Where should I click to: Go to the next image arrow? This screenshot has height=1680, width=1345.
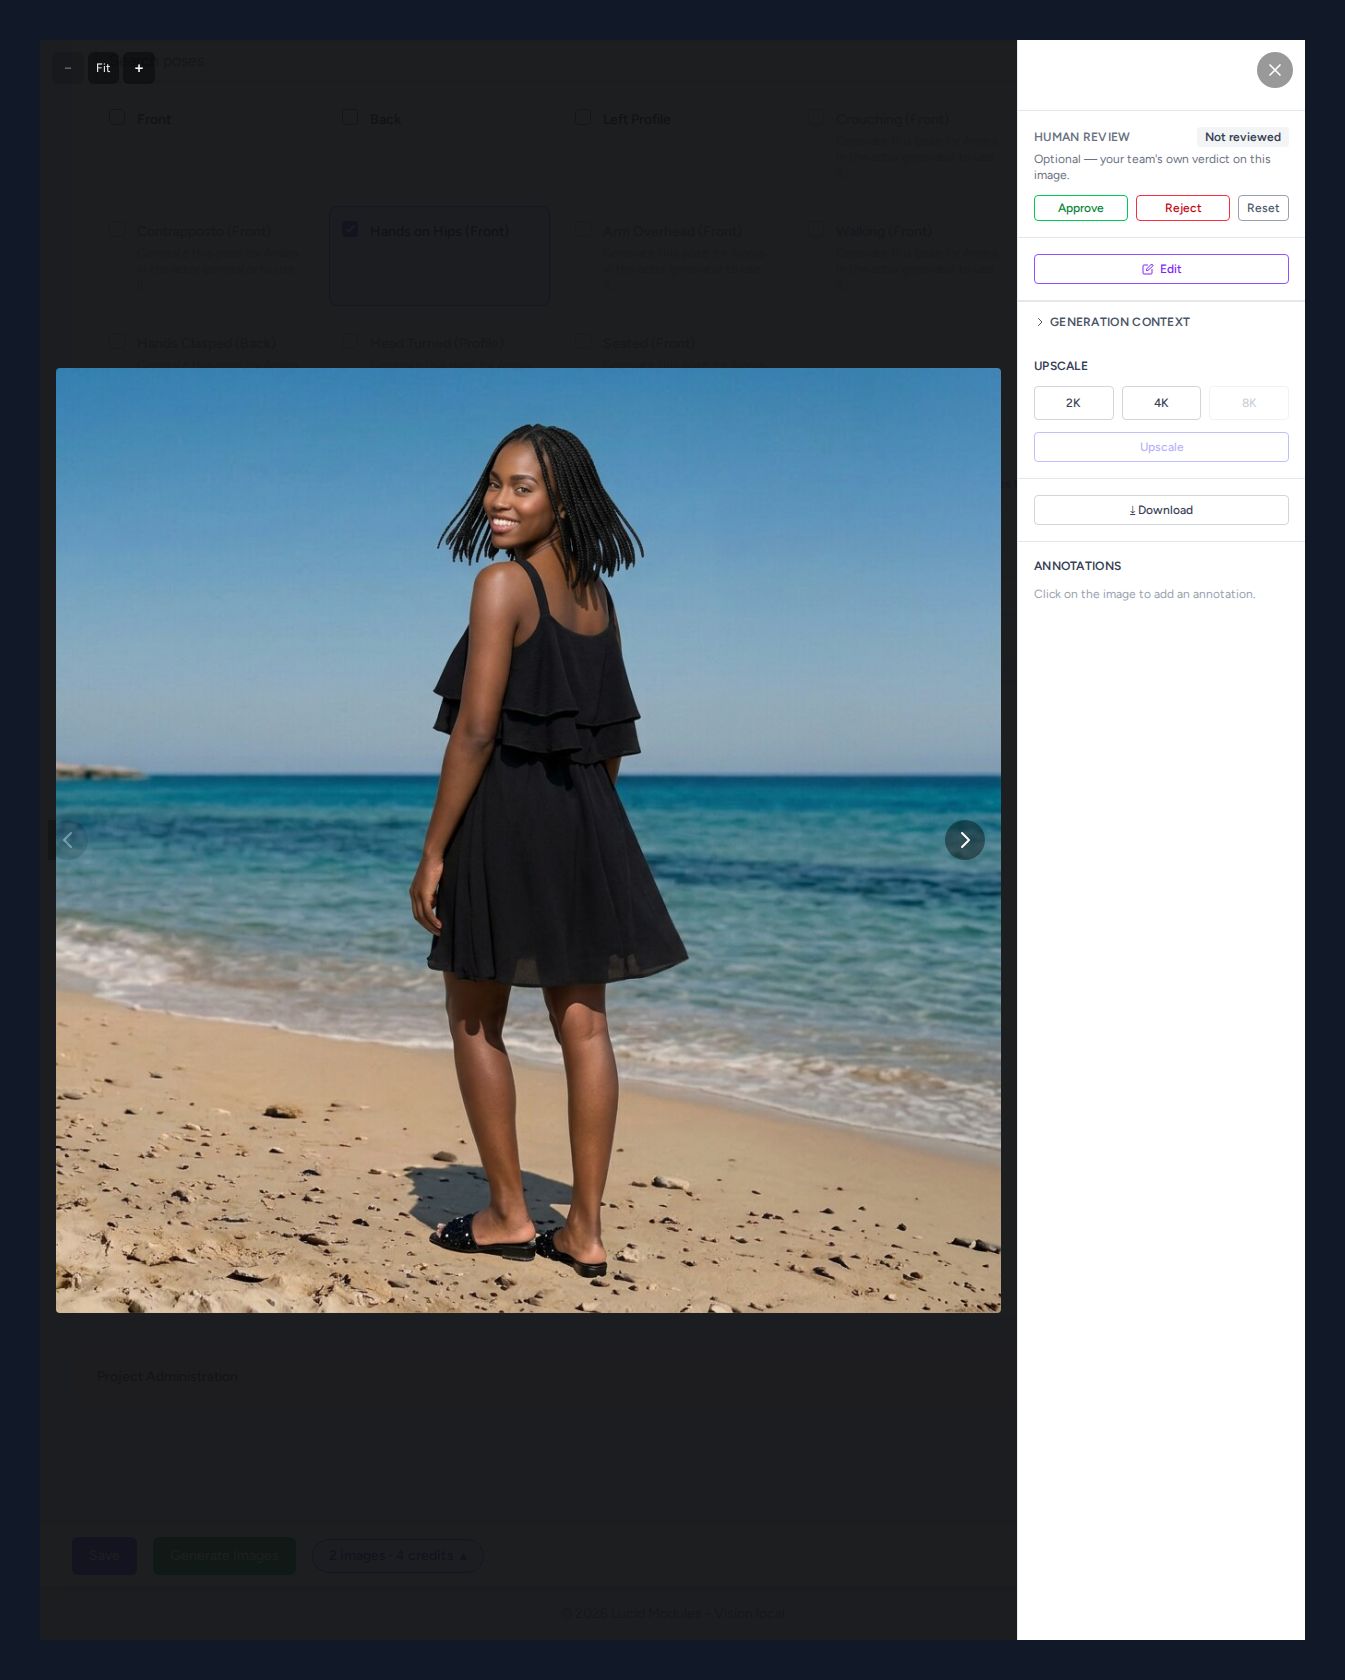click(x=964, y=840)
